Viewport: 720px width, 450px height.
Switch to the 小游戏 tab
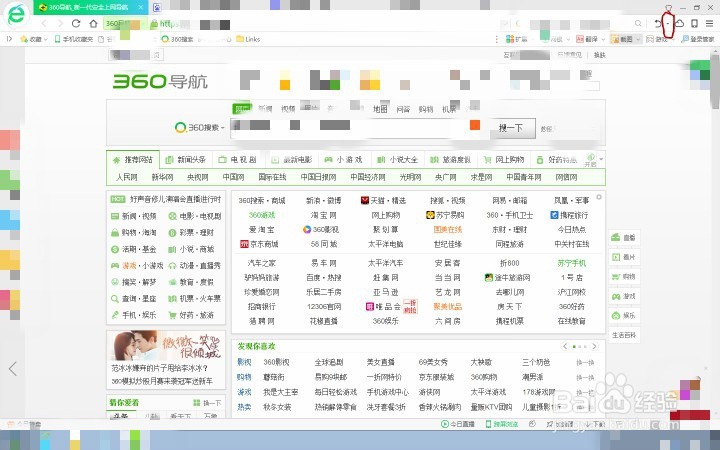click(x=343, y=160)
